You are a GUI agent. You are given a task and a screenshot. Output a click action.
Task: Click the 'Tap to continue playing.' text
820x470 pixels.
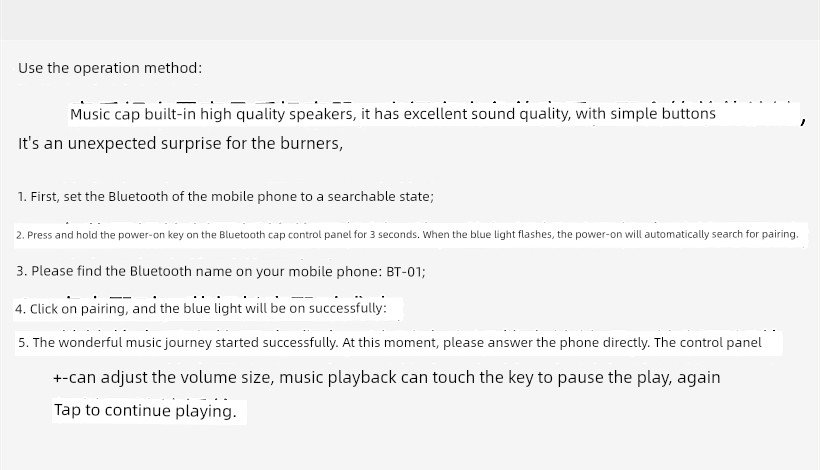pyautogui.click(x=145, y=410)
